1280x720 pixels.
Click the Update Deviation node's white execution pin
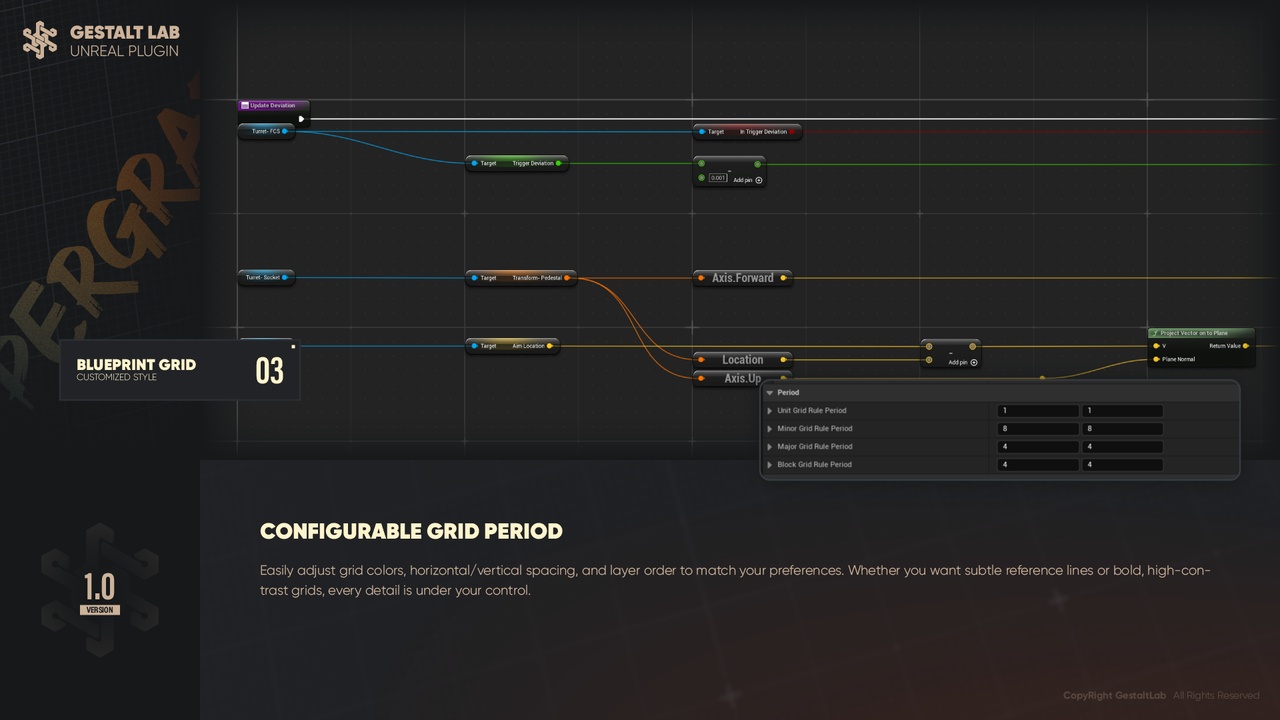click(x=301, y=119)
